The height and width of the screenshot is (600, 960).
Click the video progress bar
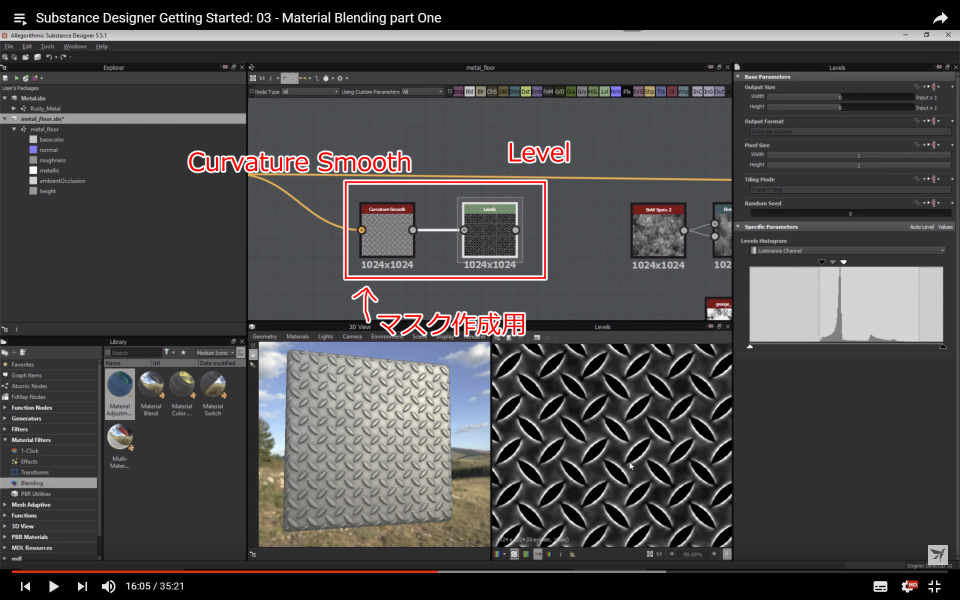480,571
